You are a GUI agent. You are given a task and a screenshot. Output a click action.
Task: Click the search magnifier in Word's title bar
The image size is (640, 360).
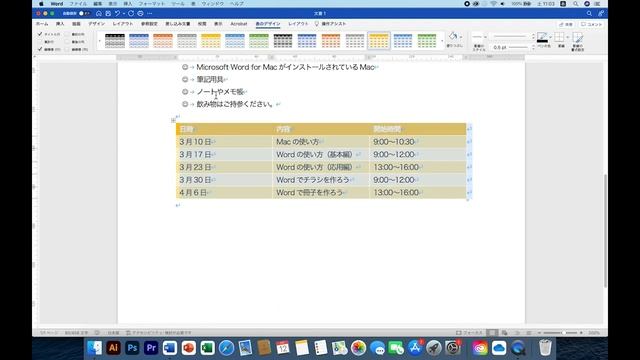click(x=589, y=13)
